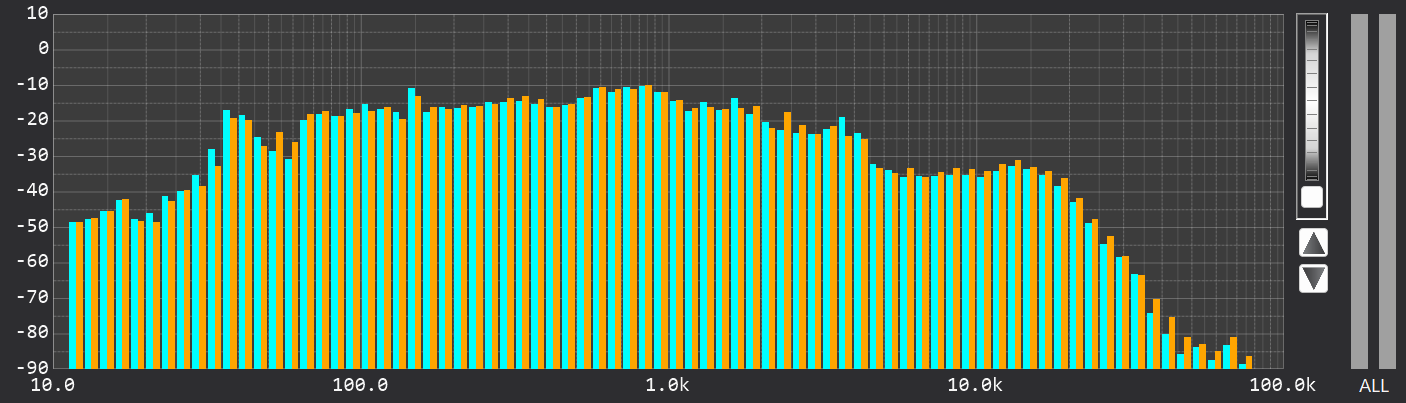Click the -70 dB label on the vertical axis
The width and height of the screenshot is (1406, 403).
point(34,298)
